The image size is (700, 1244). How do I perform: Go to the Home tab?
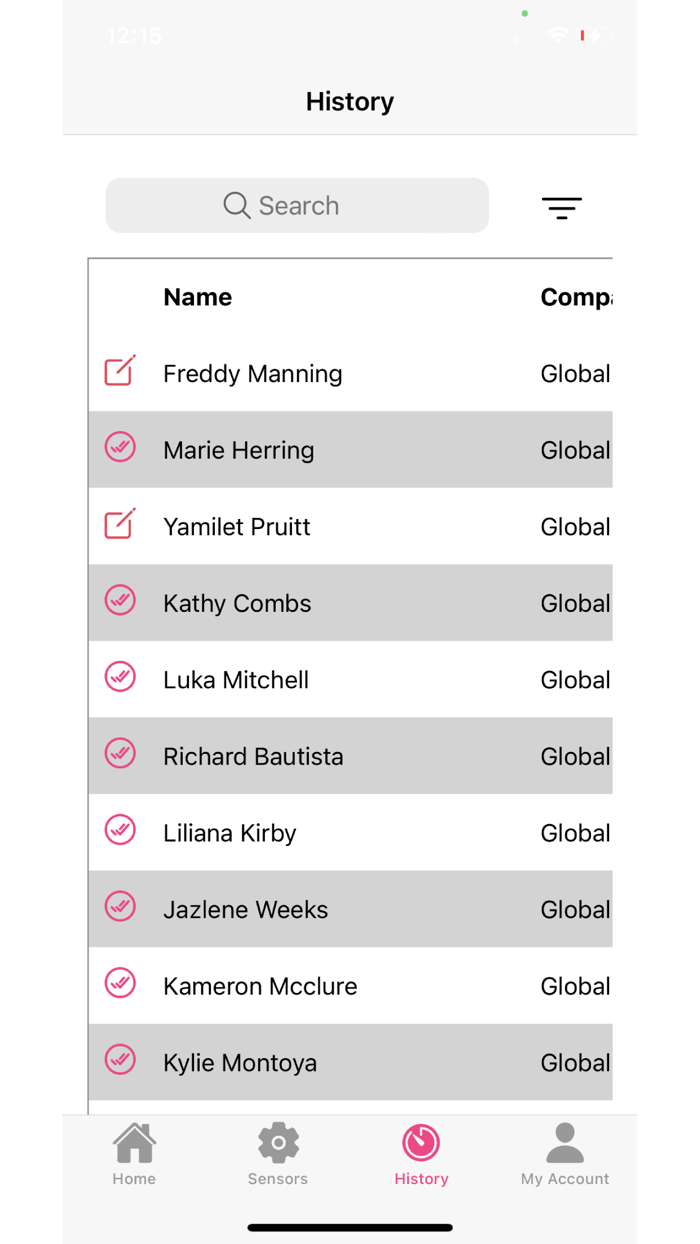click(134, 1154)
